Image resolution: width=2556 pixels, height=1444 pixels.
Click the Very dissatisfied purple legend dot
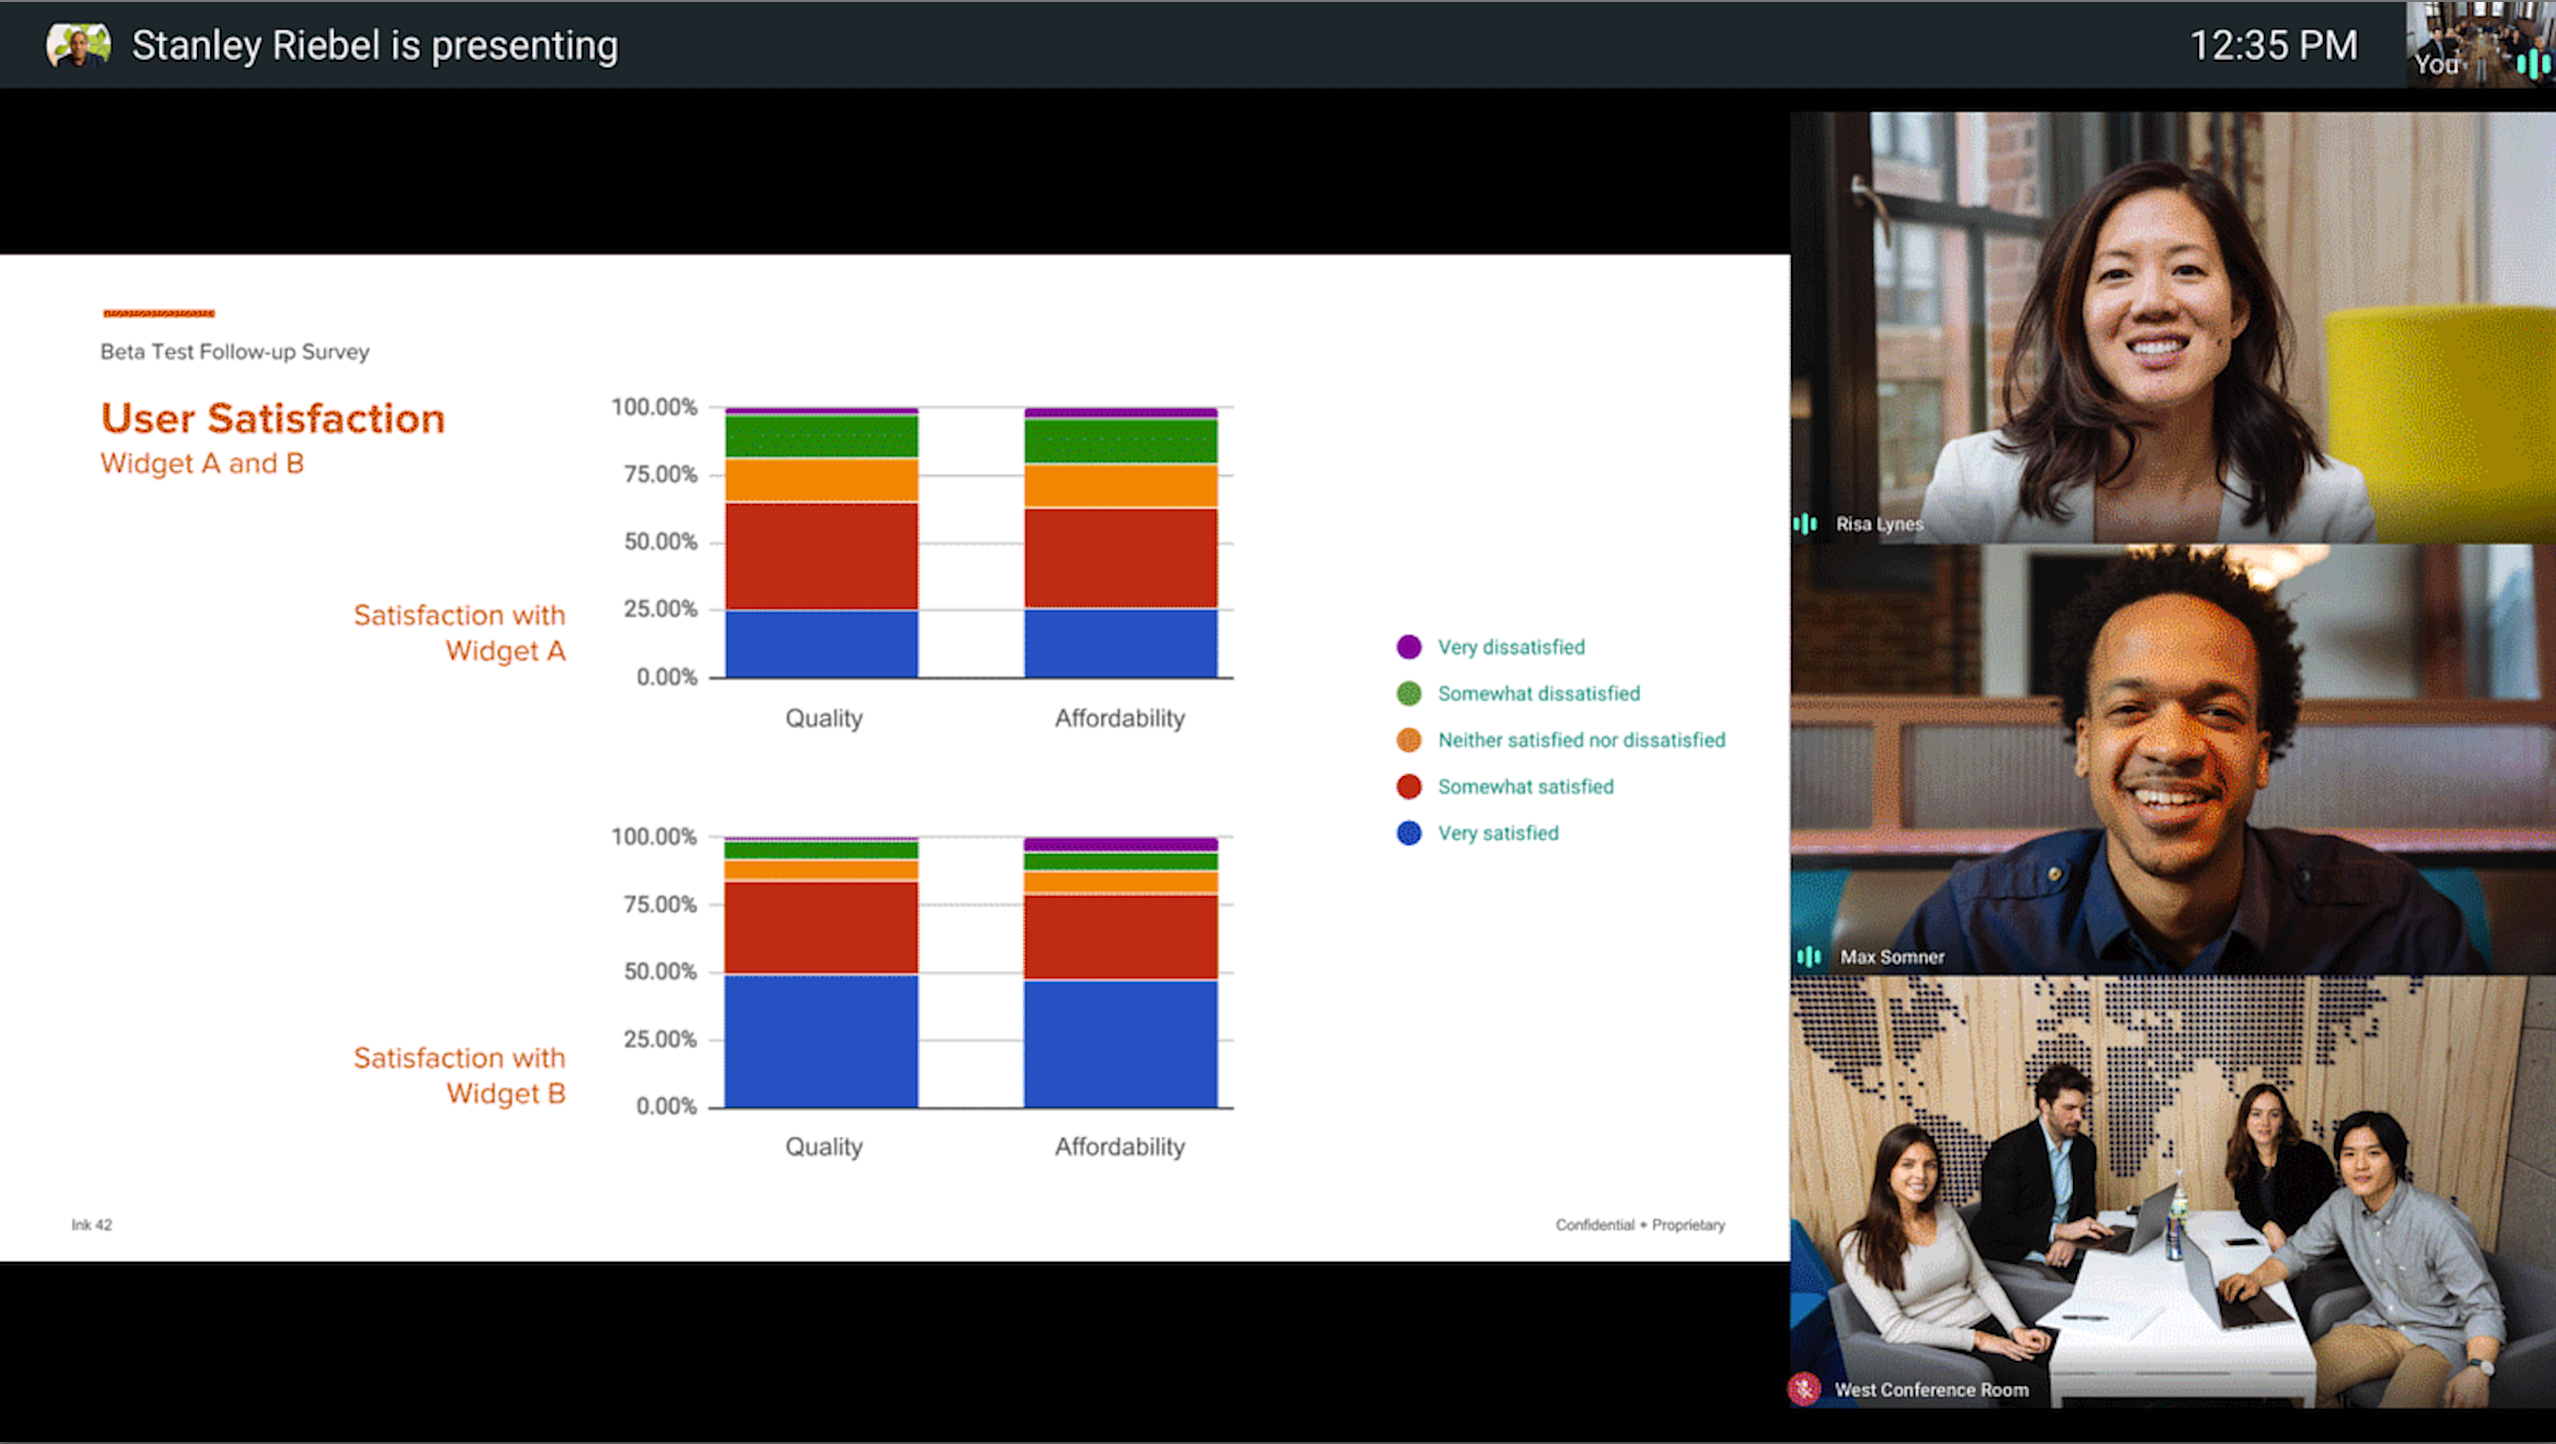pyautogui.click(x=1409, y=647)
